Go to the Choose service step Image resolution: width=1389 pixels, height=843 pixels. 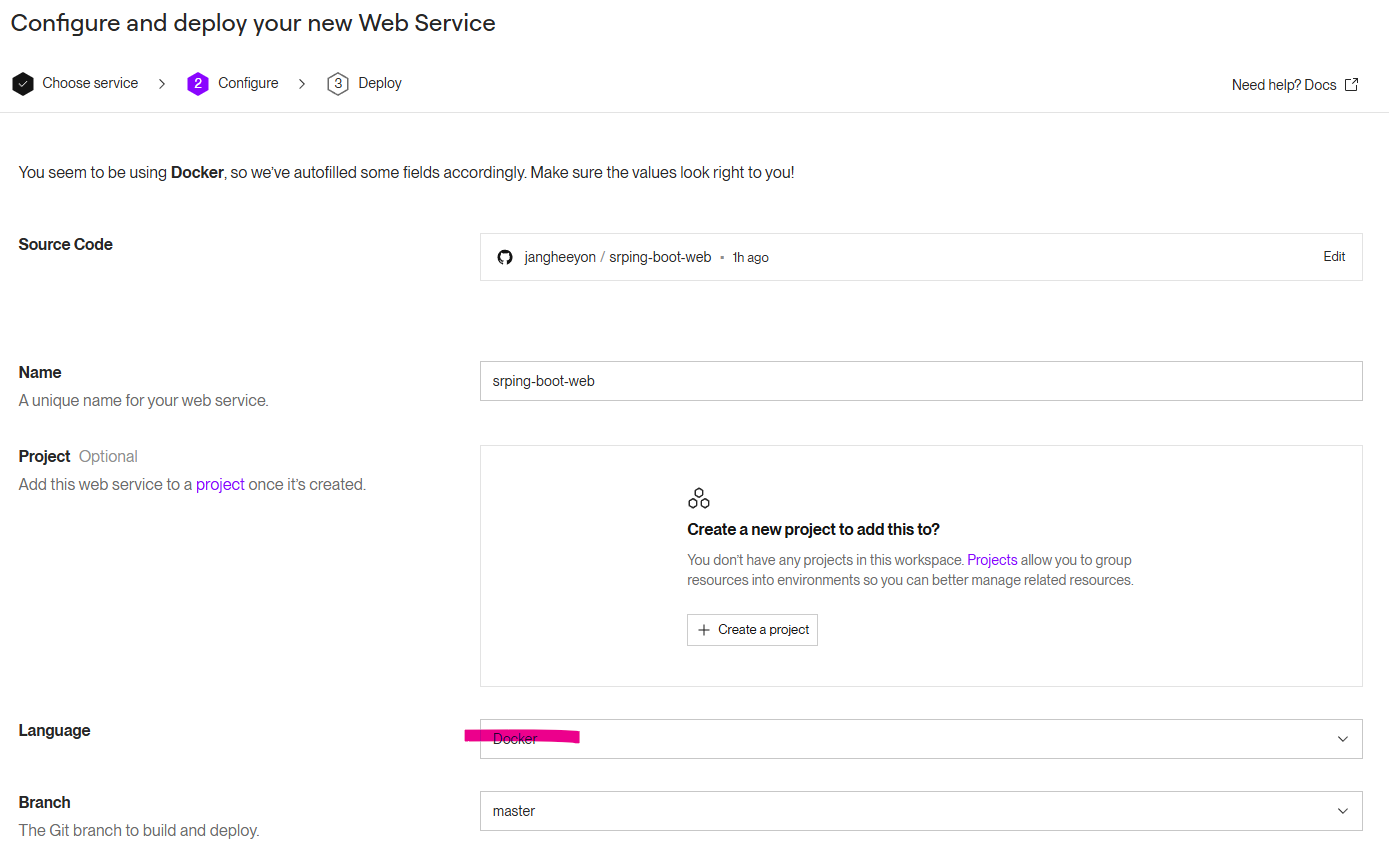coord(90,84)
